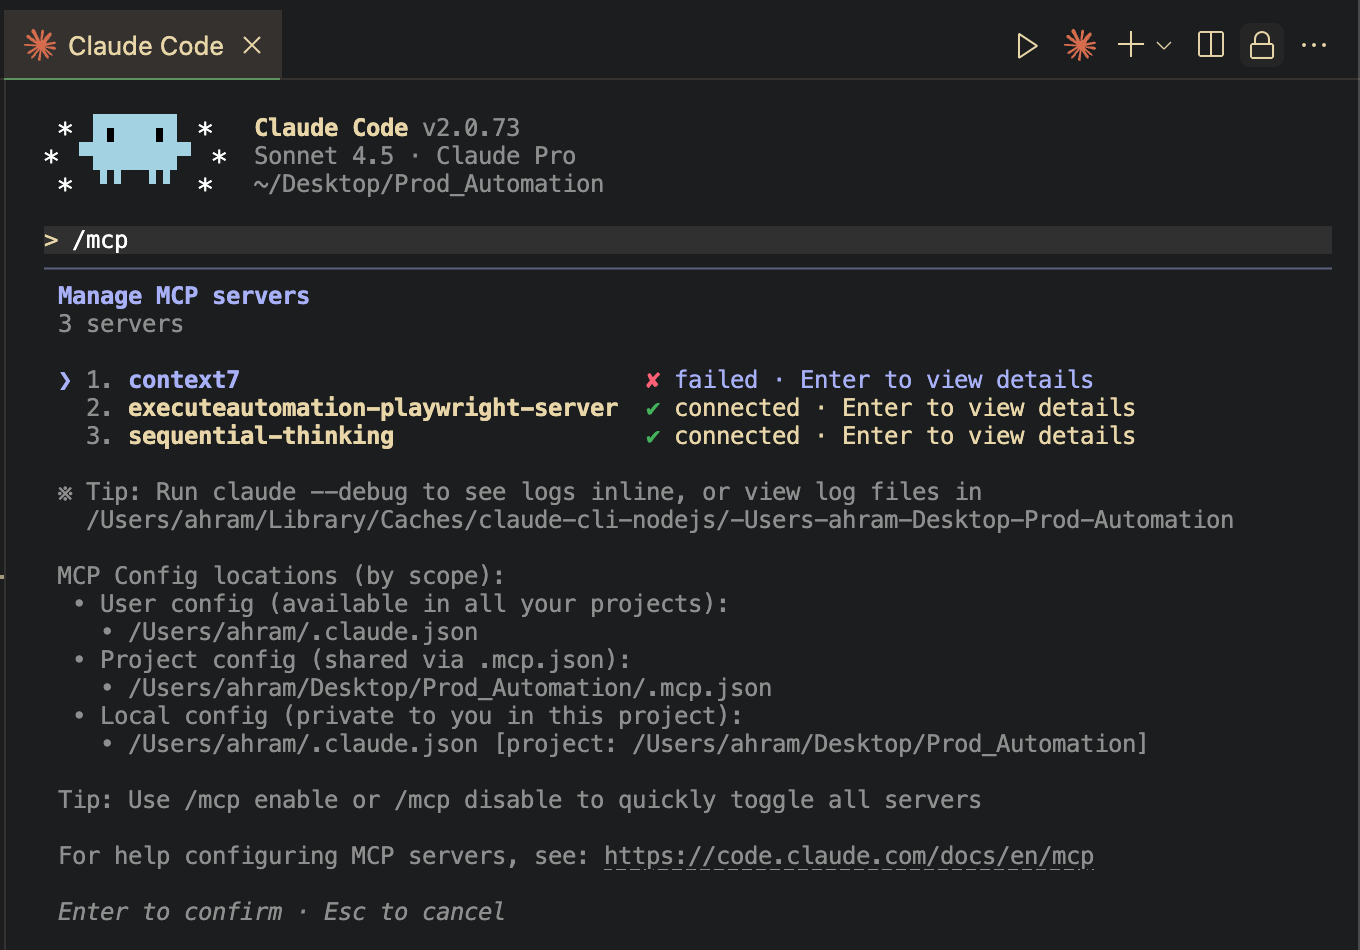Expand the dropdown arrow beside plus icon
The height and width of the screenshot is (950, 1360).
(1164, 46)
